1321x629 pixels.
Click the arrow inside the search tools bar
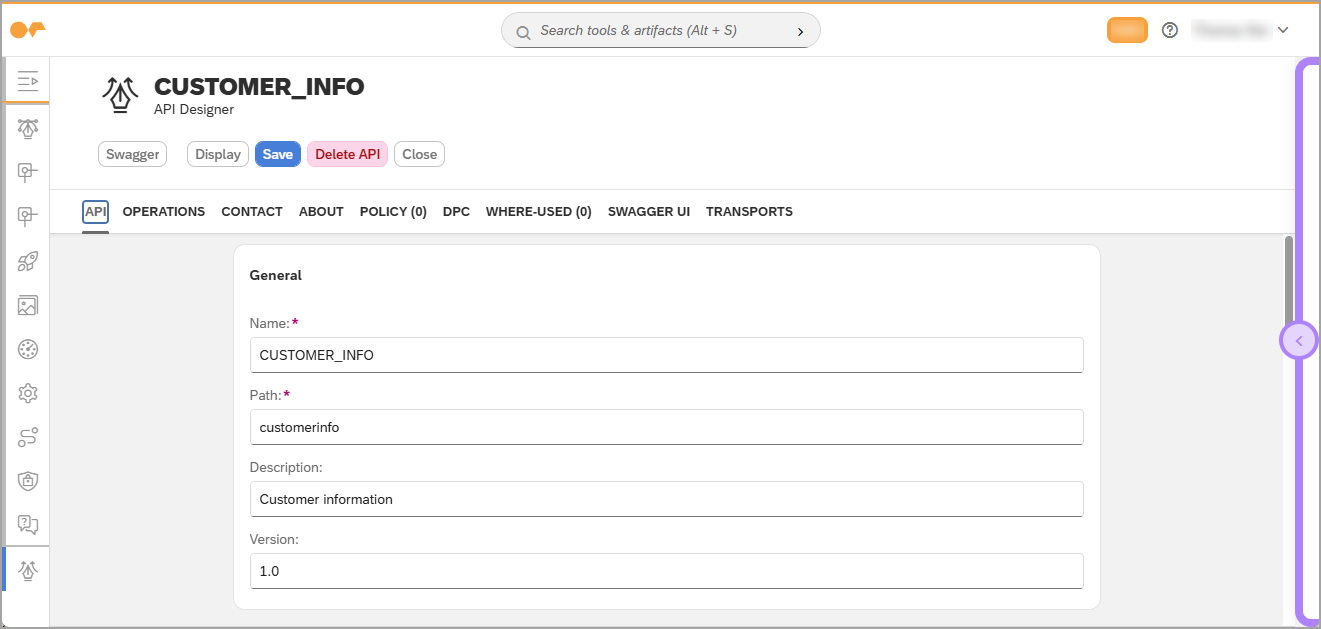[799, 31]
